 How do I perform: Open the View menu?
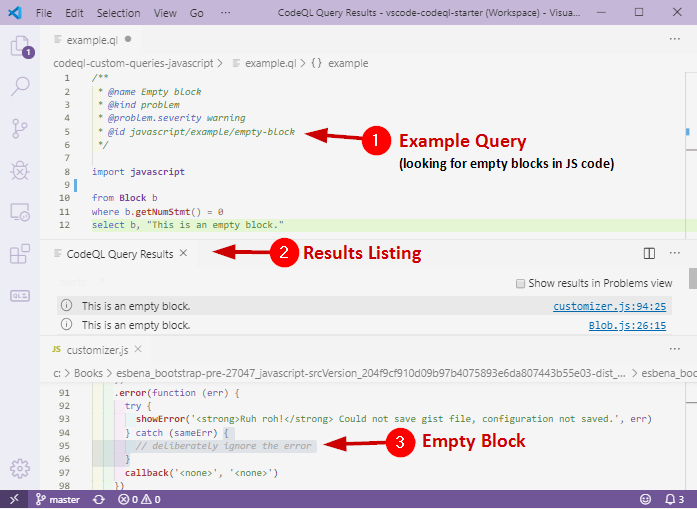(165, 13)
